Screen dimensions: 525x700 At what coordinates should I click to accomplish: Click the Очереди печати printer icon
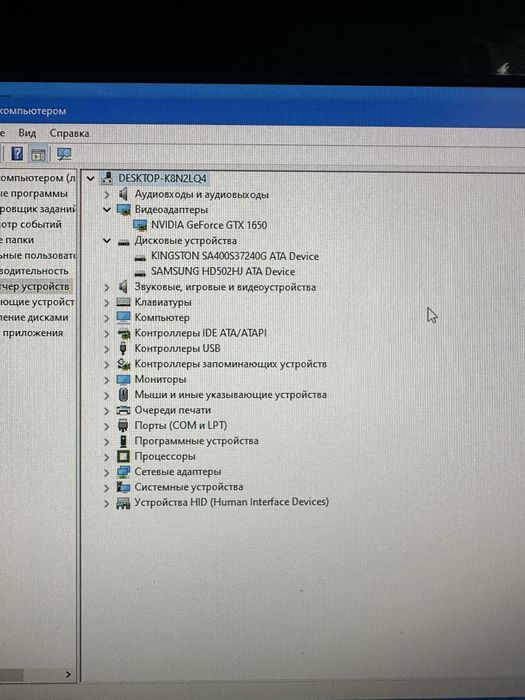pos(123,410)
